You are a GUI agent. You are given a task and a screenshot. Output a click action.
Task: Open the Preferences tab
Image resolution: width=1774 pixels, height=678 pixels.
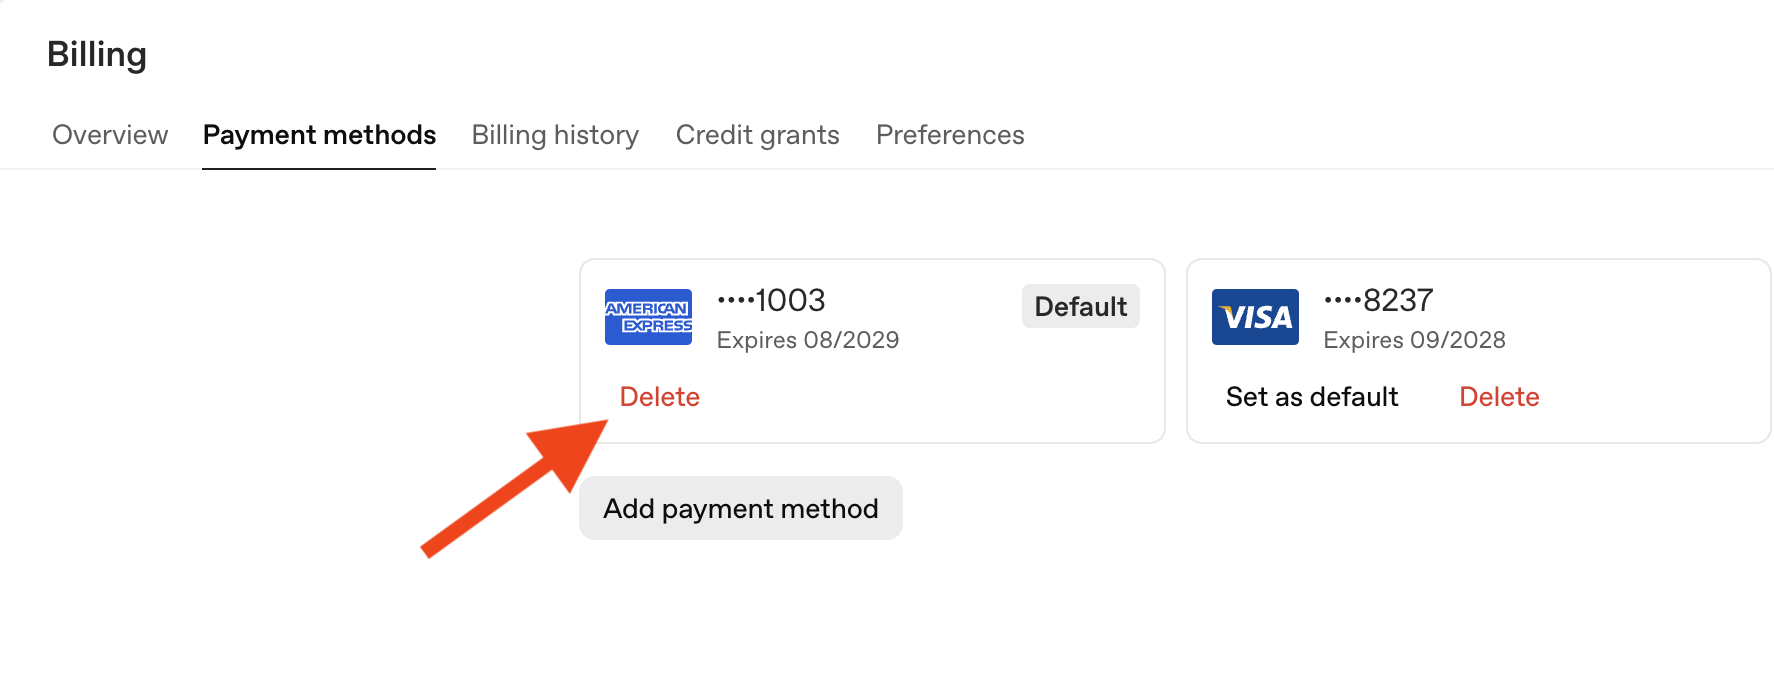950,135
